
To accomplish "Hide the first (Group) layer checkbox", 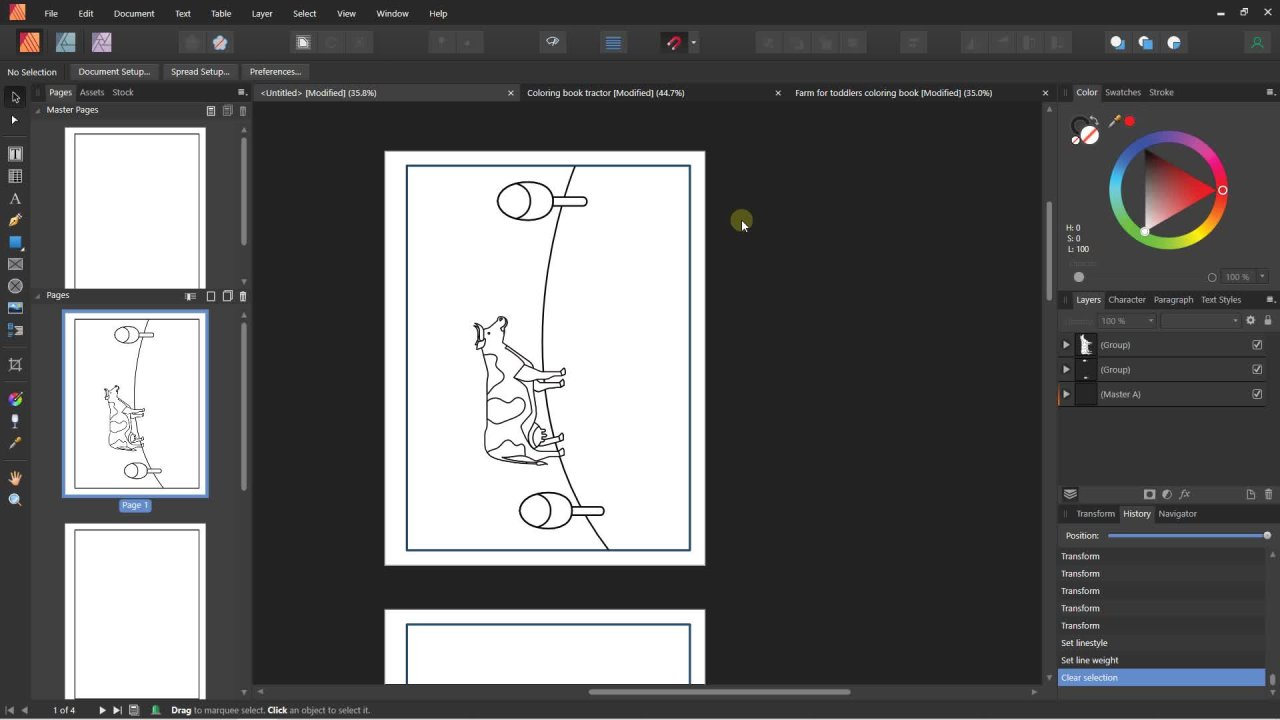I will tap(1257, 345).
